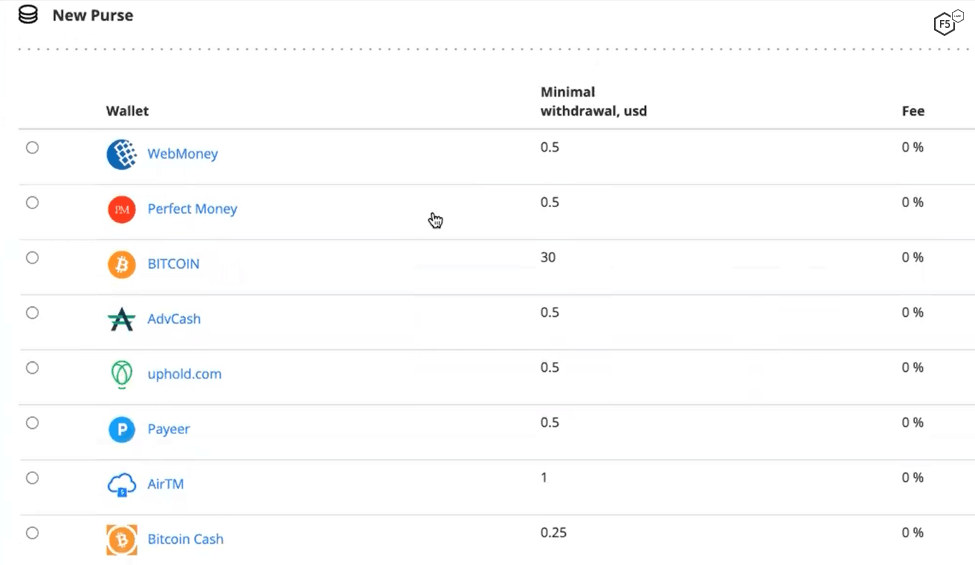Image resolution: width=975 pixels, height=565 pixels.
Task: Select the Payeer radio button
Action: pyautogui.click(x=33, y=423)
